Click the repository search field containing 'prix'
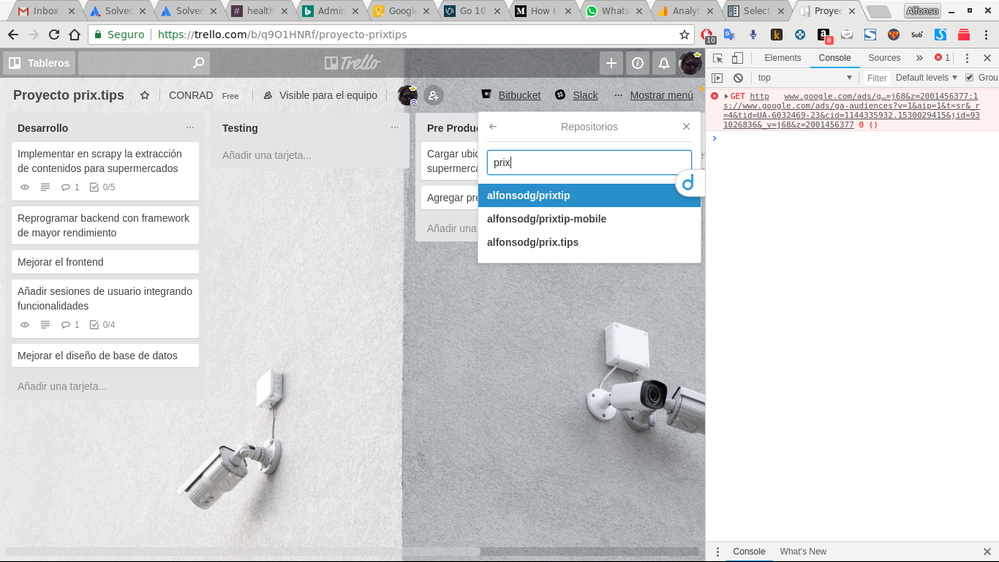 click(x=589, y=162)
